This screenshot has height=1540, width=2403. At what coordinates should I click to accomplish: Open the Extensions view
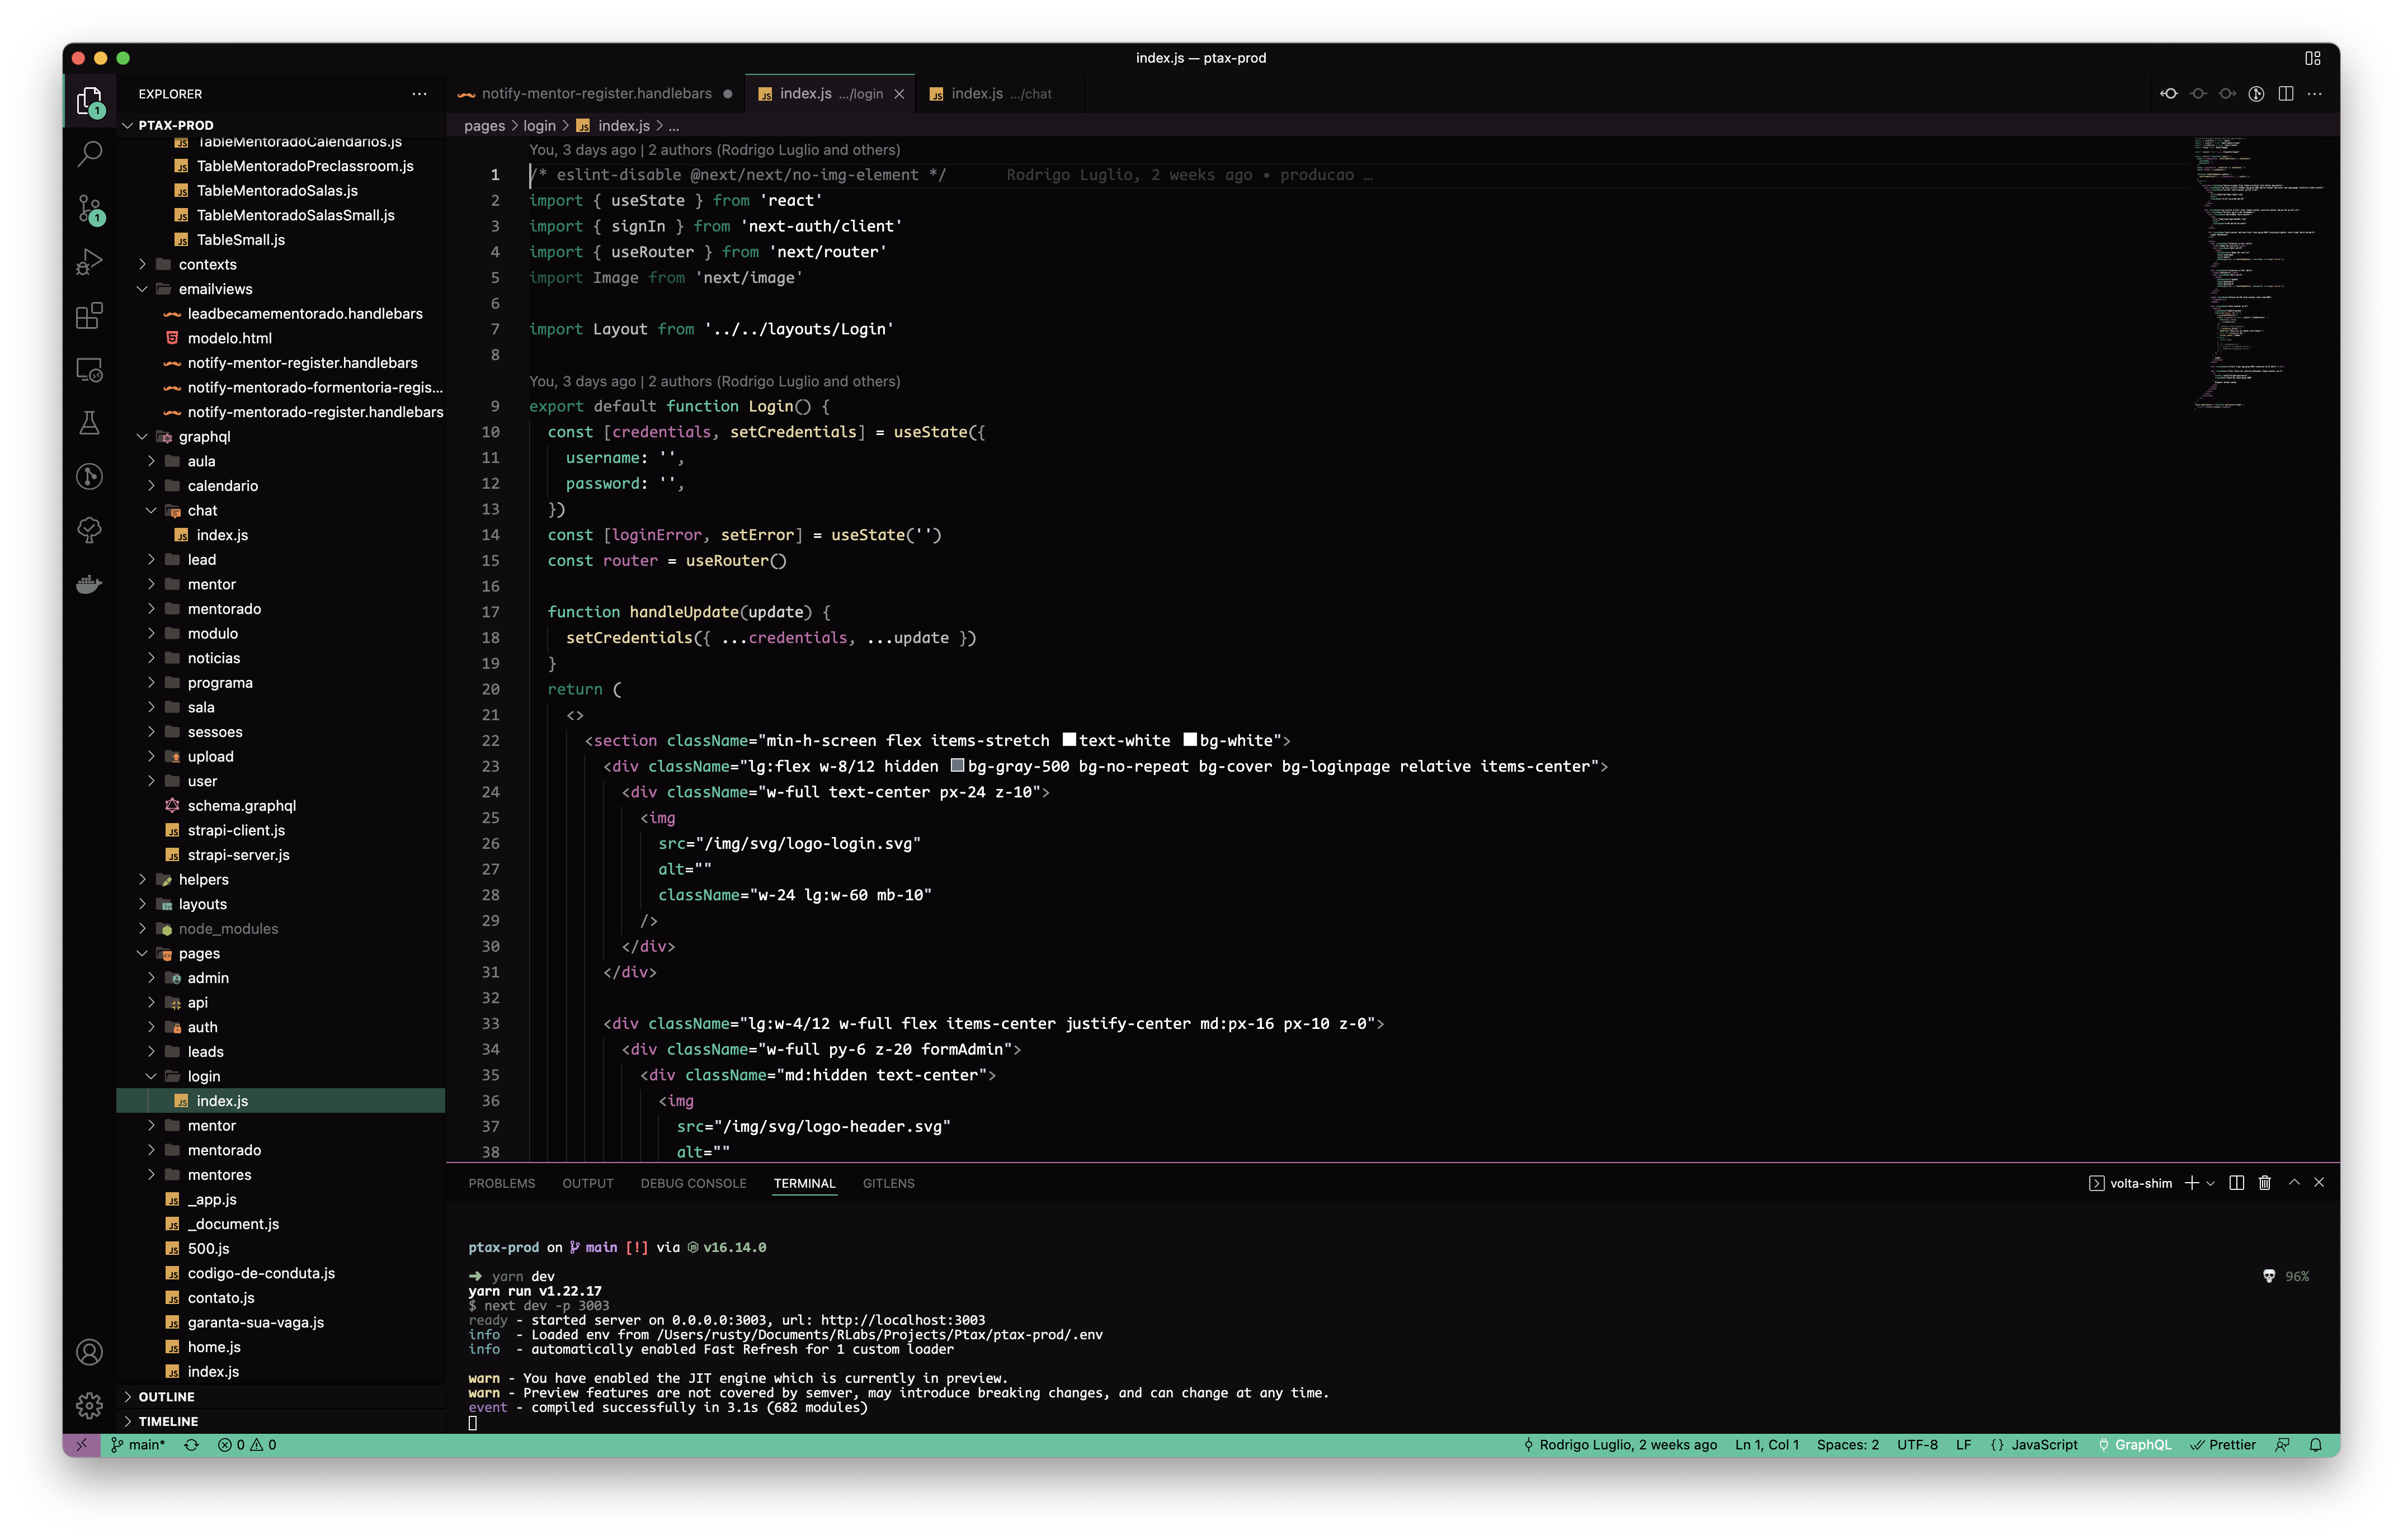[89, 316]
